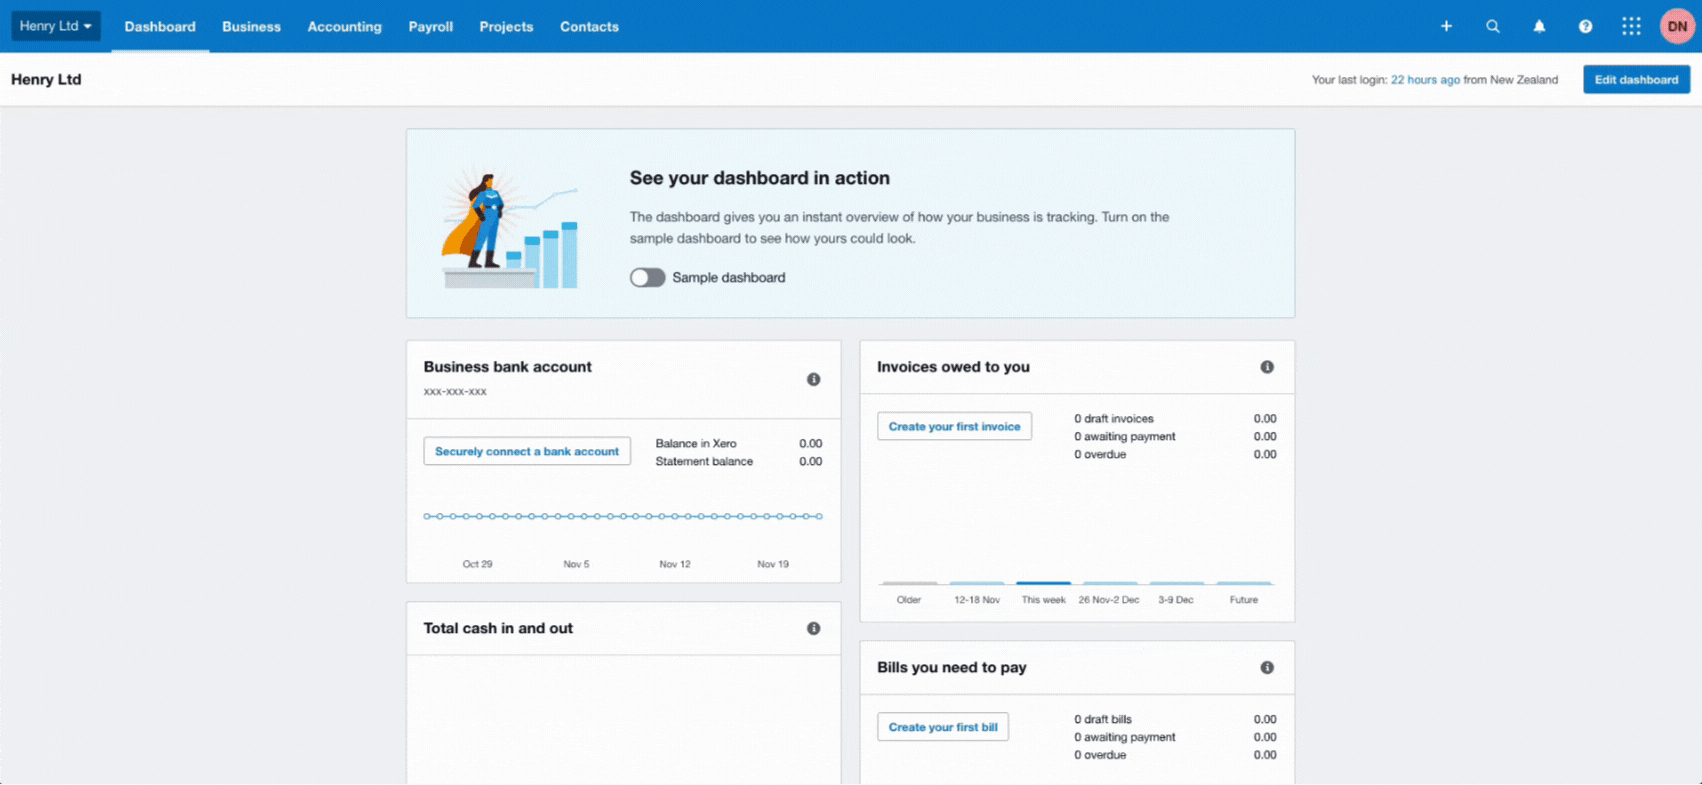Click the plus create-new icon

pos(1446,26)
